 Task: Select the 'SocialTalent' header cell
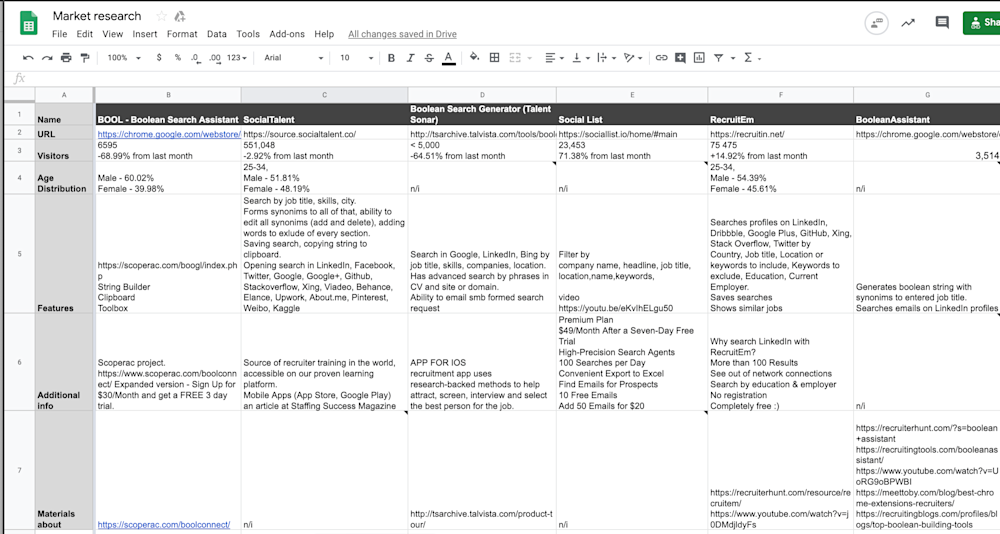point(324,114)
